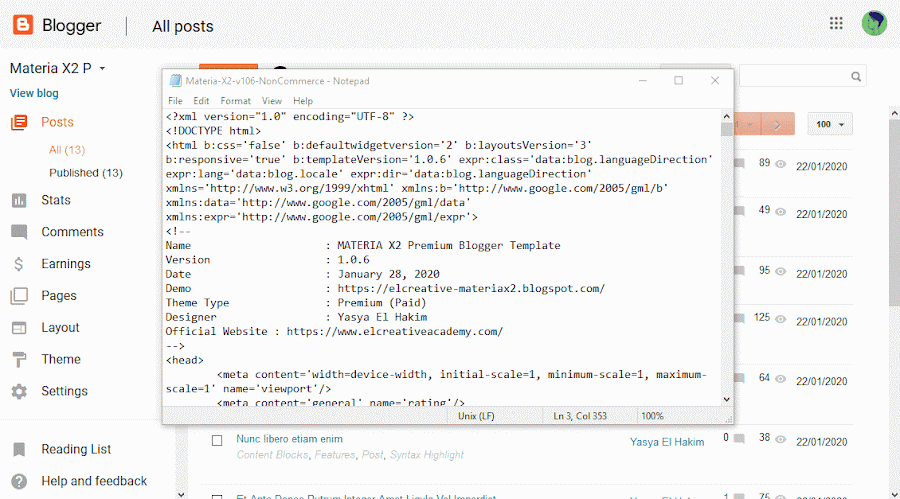This screenshot has height=499, width=900.
Task: Click views eye icon beside 38
Action: coord(781,439)
